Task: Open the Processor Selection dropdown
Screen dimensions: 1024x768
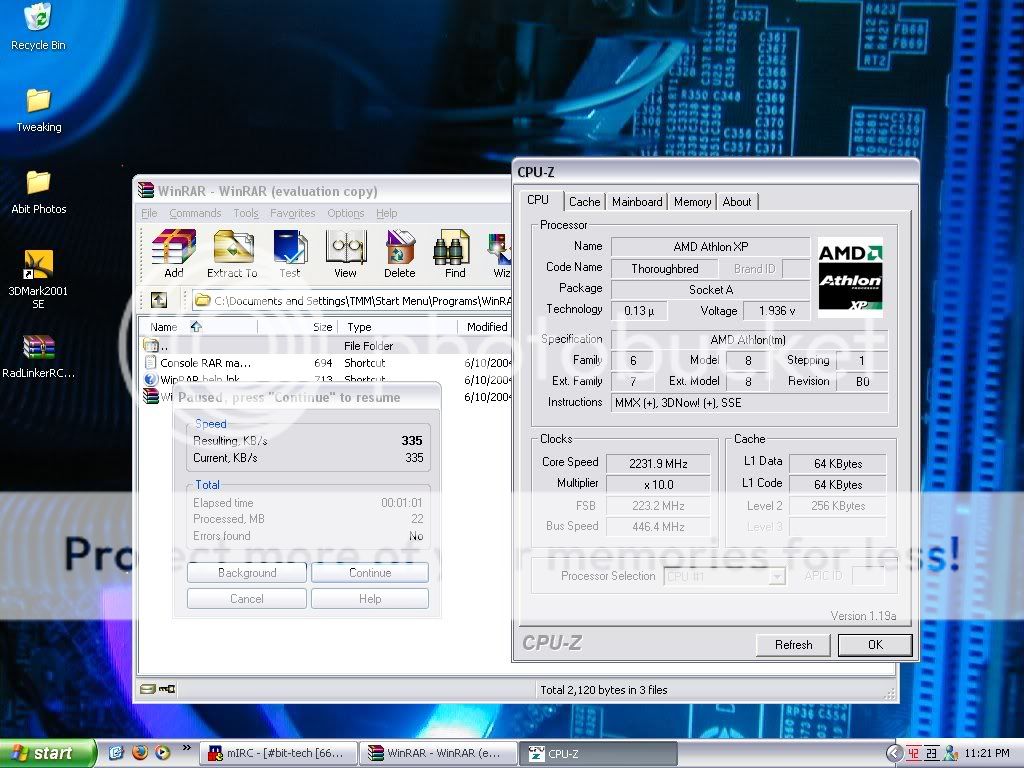Action: (776, 577)
